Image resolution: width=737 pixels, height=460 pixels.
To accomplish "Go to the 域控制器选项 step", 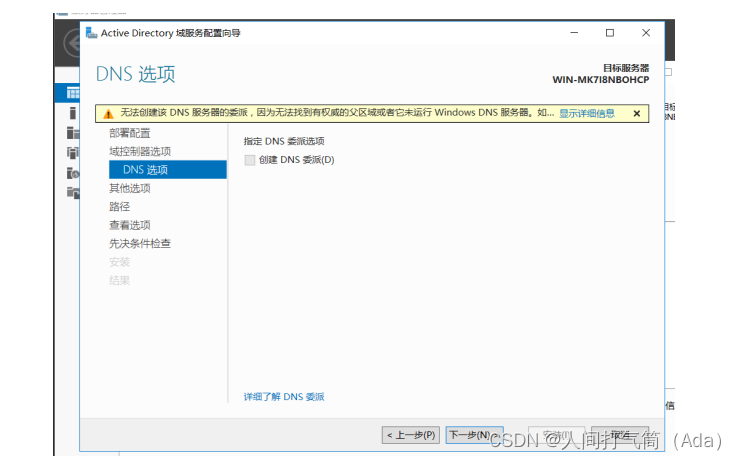I will 140,151.
